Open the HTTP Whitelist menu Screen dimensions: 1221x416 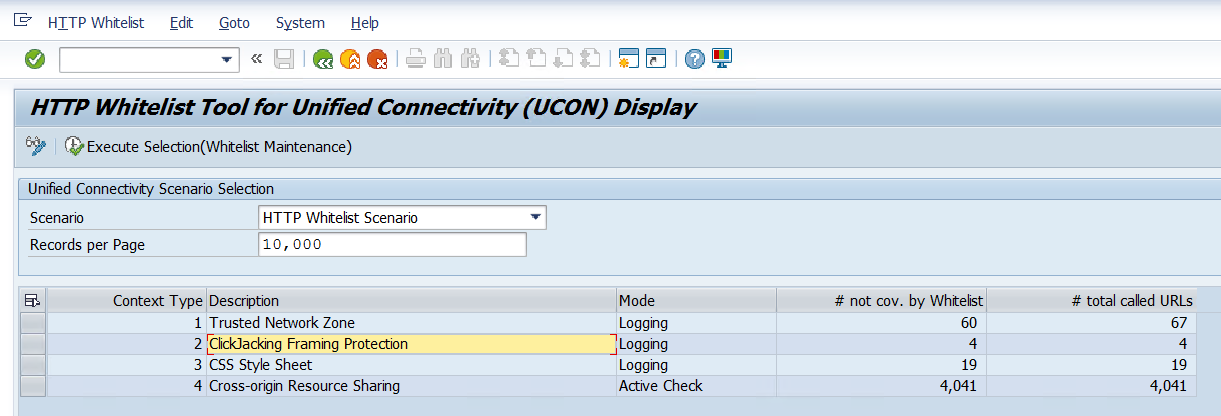pyautogui.click(x=95, y=23)
